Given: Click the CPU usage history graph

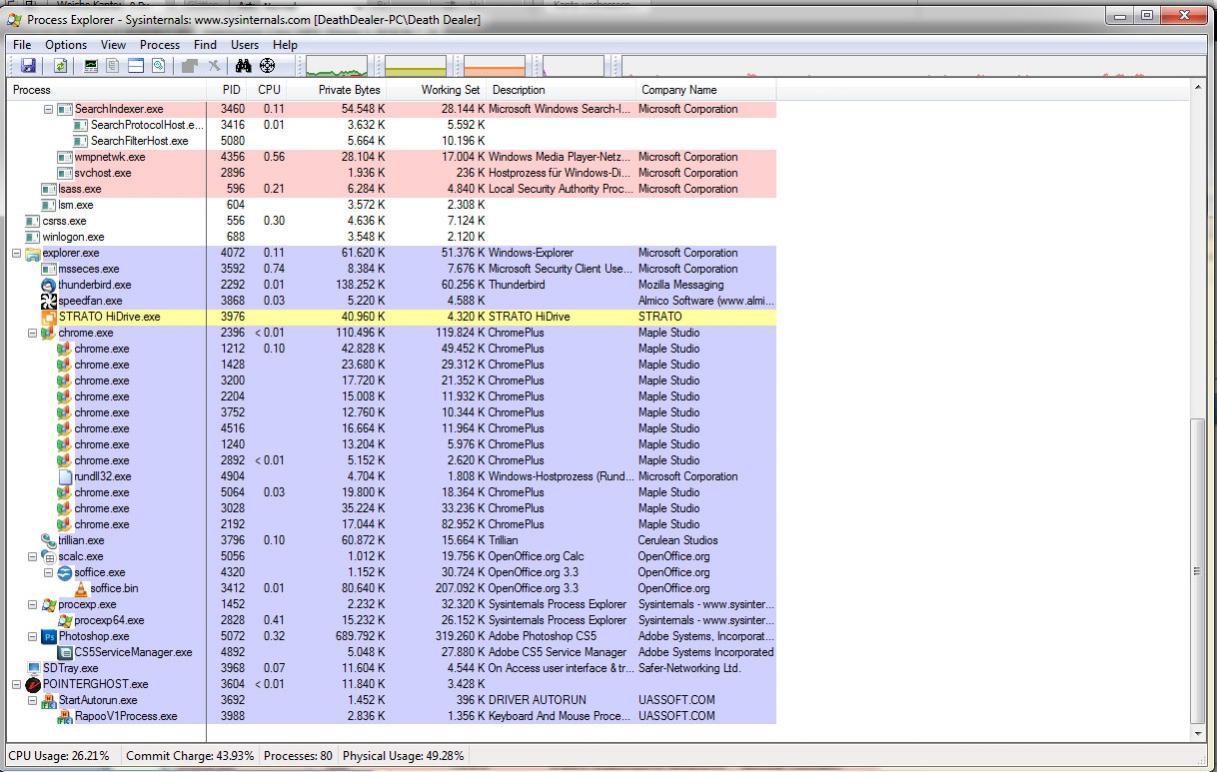Looking at the screenshot, I should (x=337, y=66).
